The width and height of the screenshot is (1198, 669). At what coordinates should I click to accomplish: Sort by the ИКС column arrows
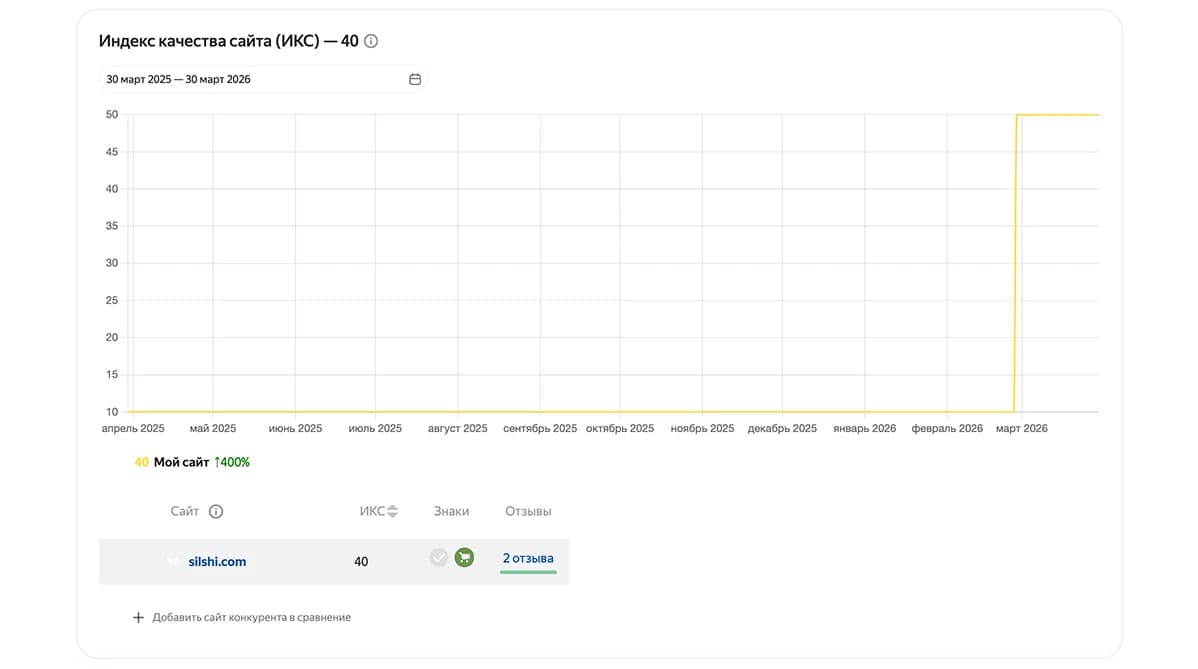[392, 512]
